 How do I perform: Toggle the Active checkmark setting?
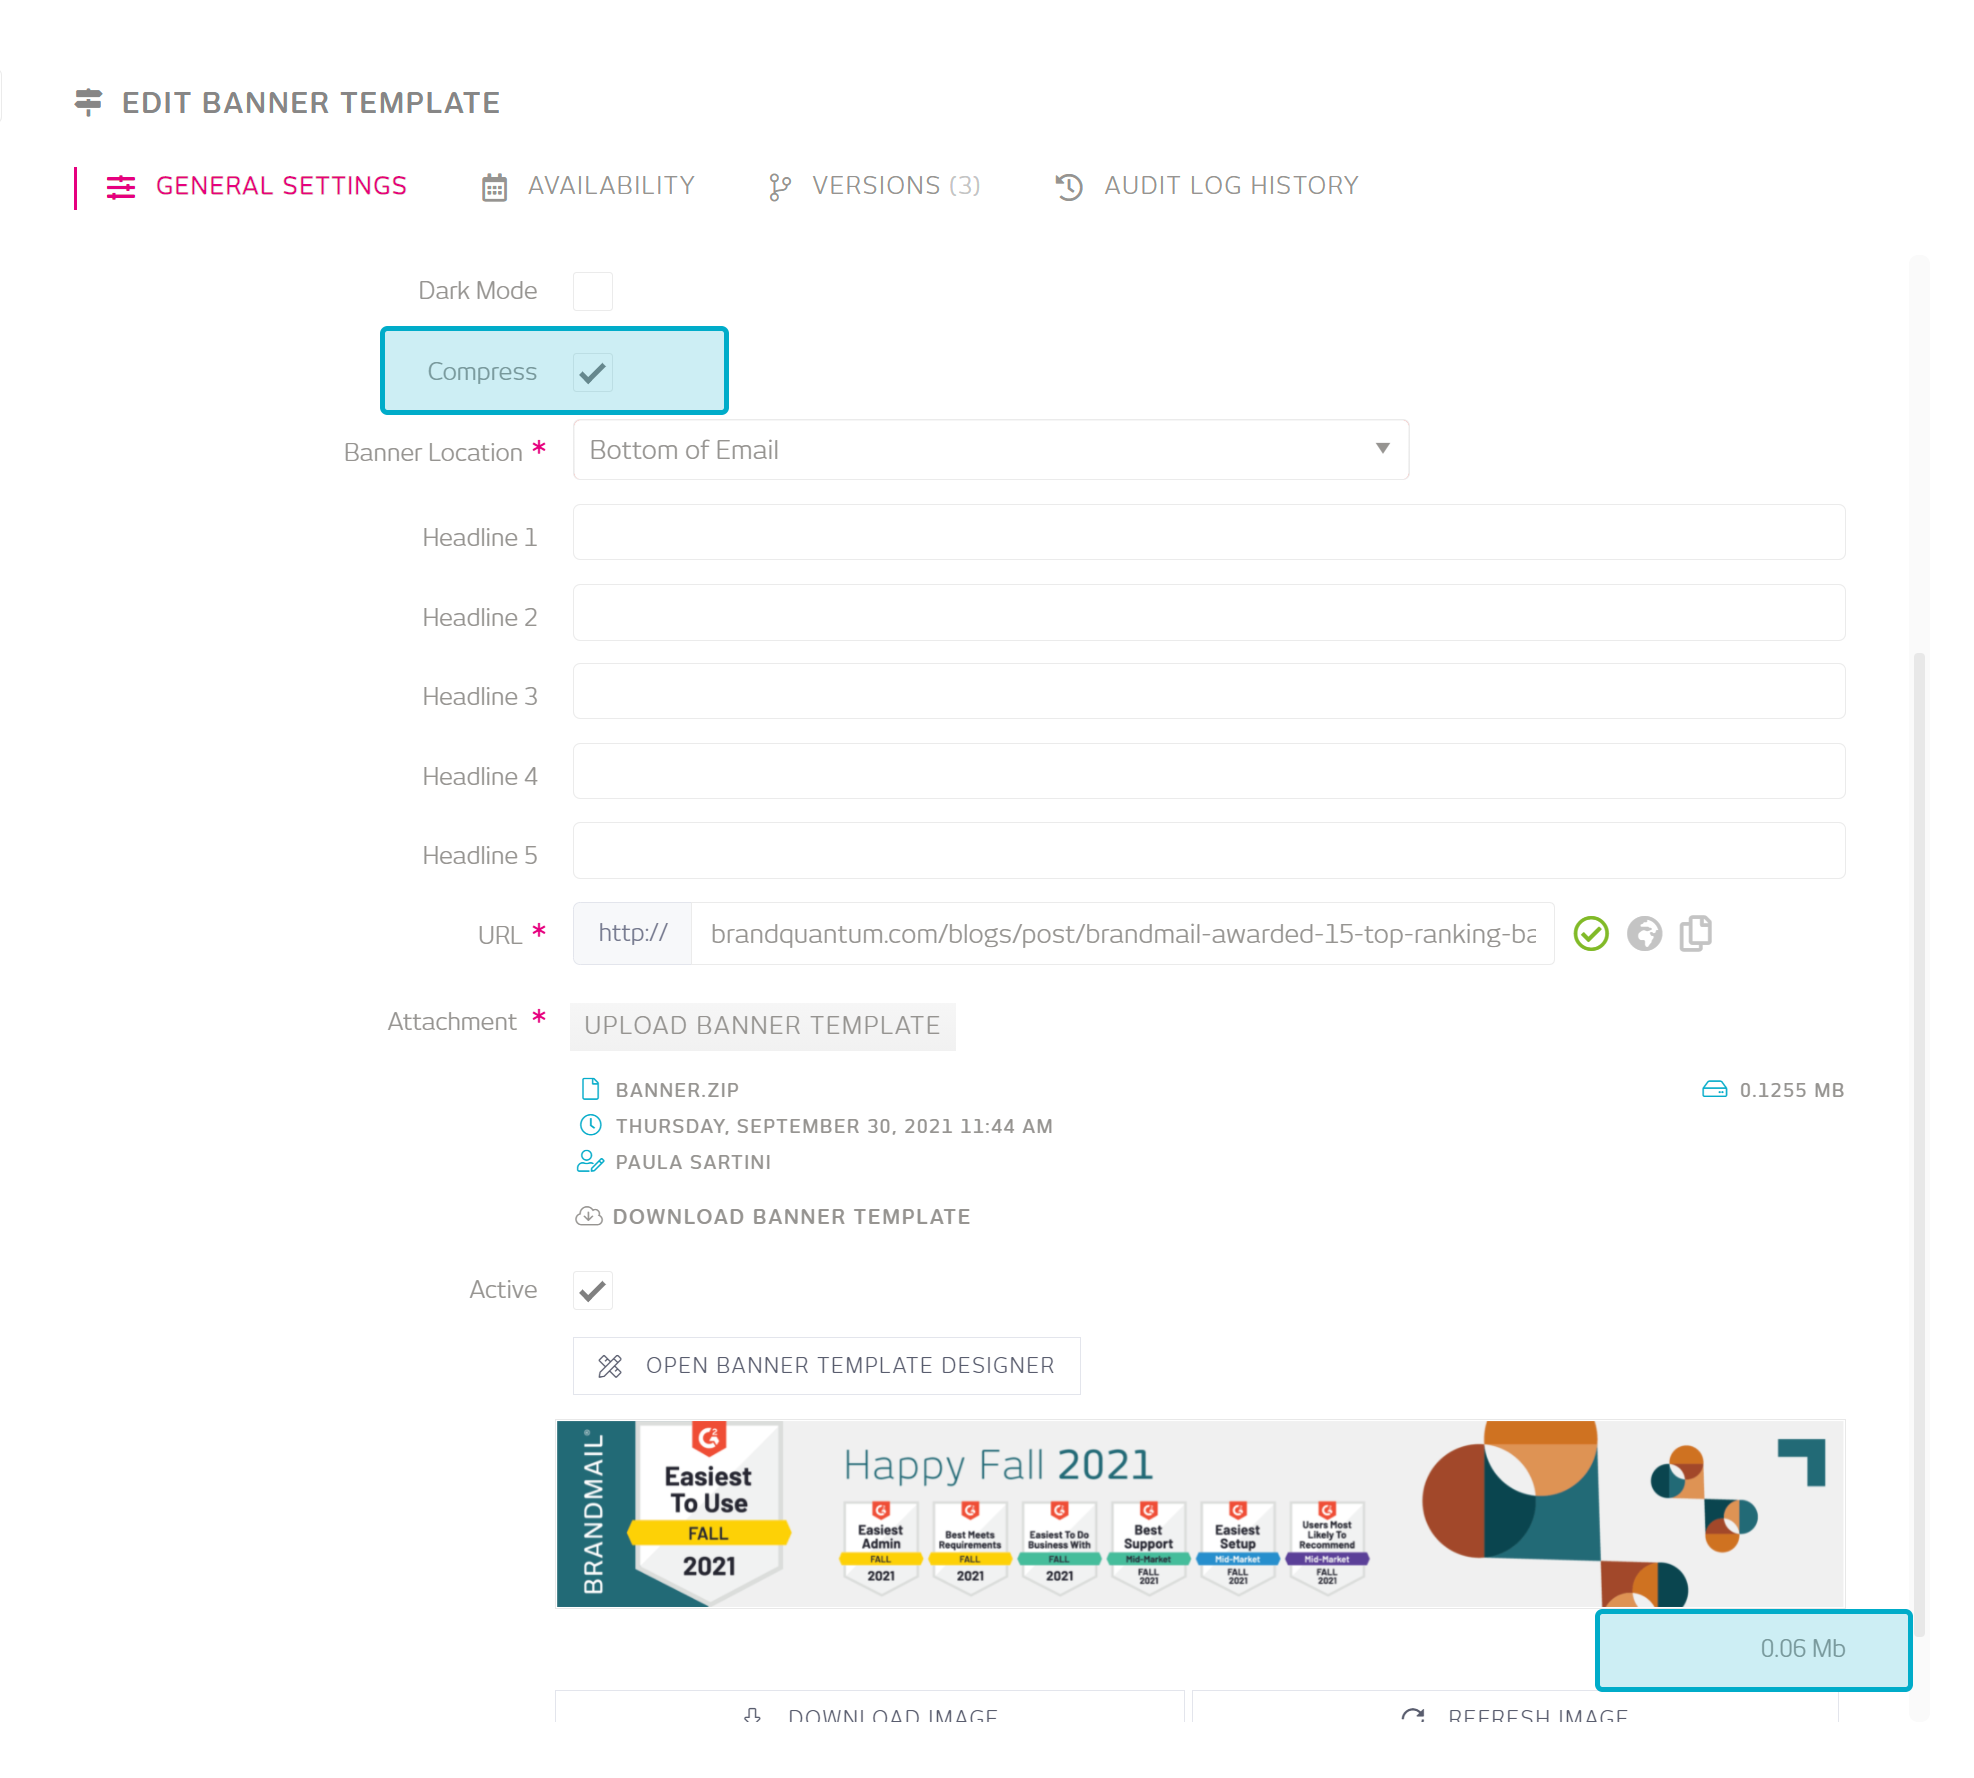tap(594, 1291)
